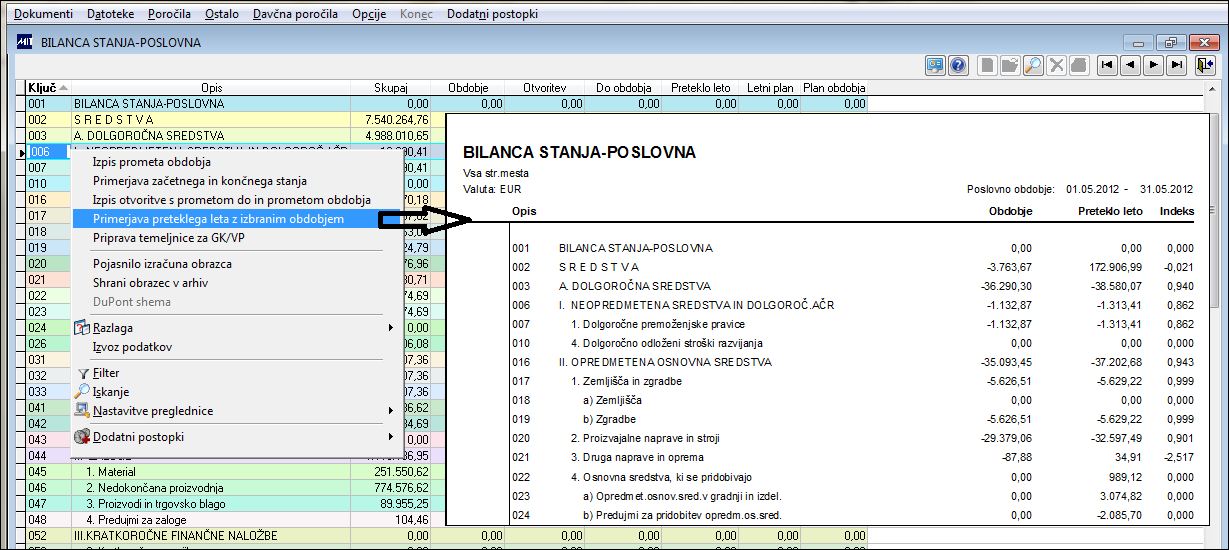Jump to first record arrow
1229x550 pixels.
[1107, 64]
